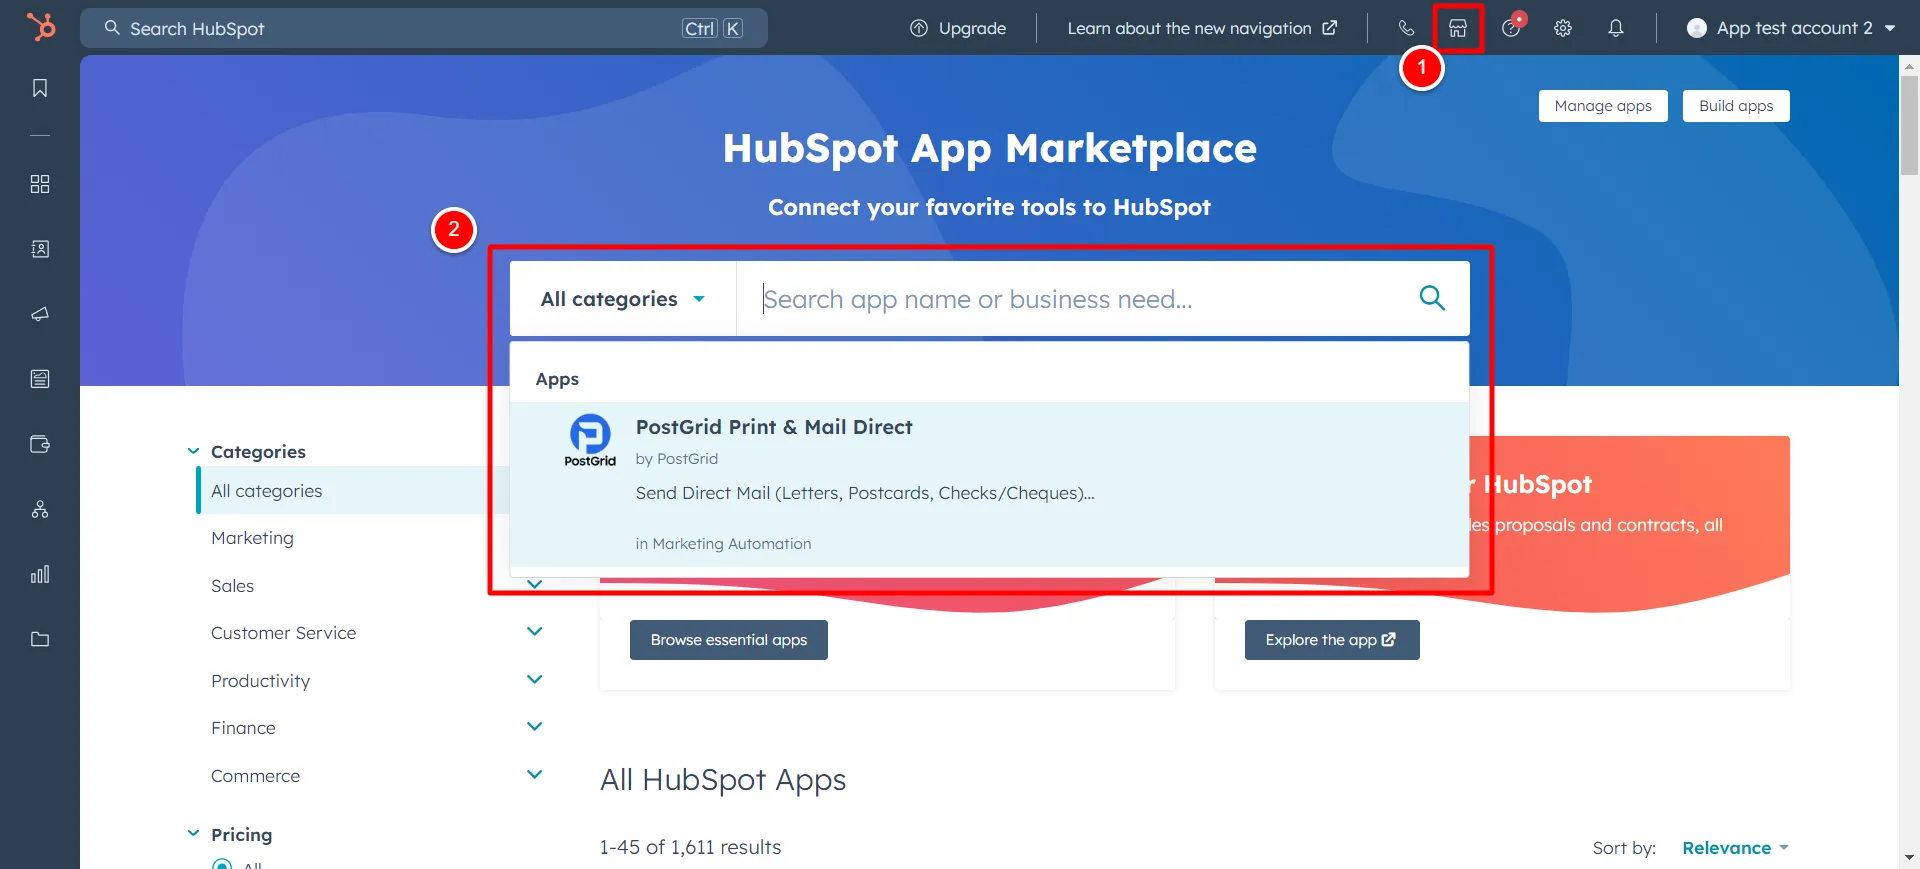Open the Commerce wallet sidebar icon
Screen dimensions: 1920x869
40,444
